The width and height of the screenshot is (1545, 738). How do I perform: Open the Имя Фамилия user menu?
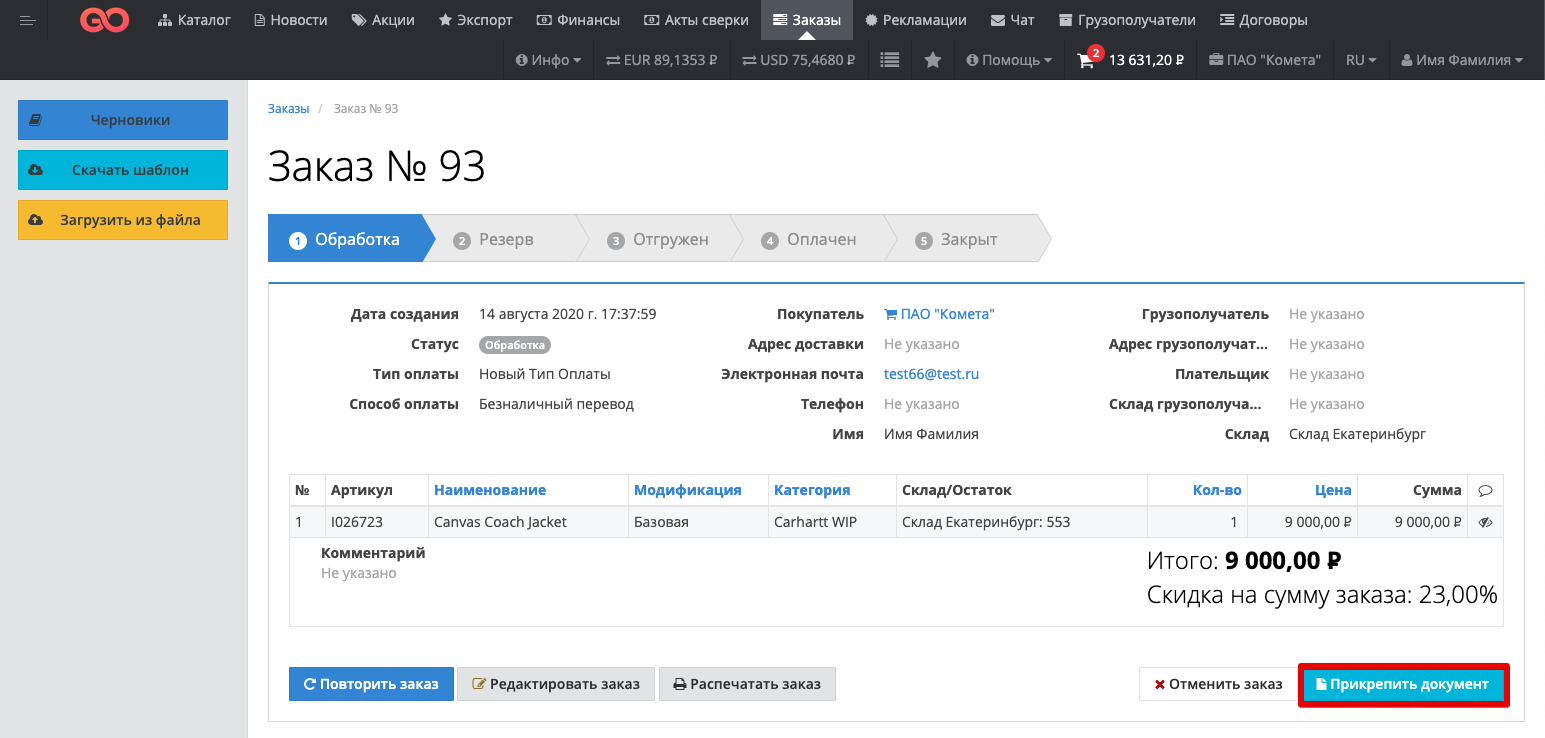tap(1461, 60)
